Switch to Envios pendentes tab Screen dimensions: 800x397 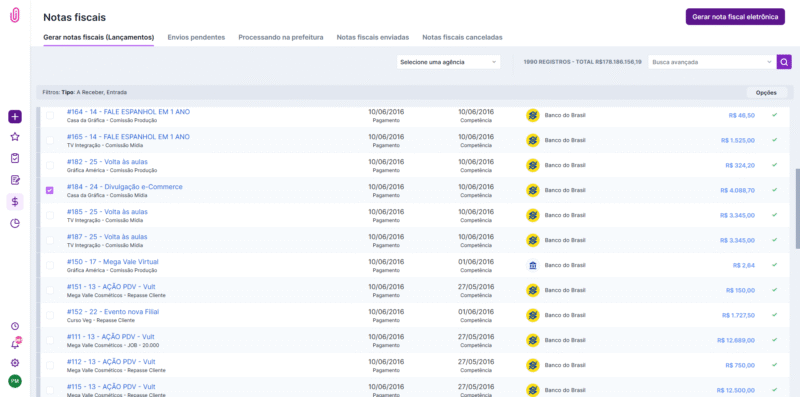[x=196, y=37]
